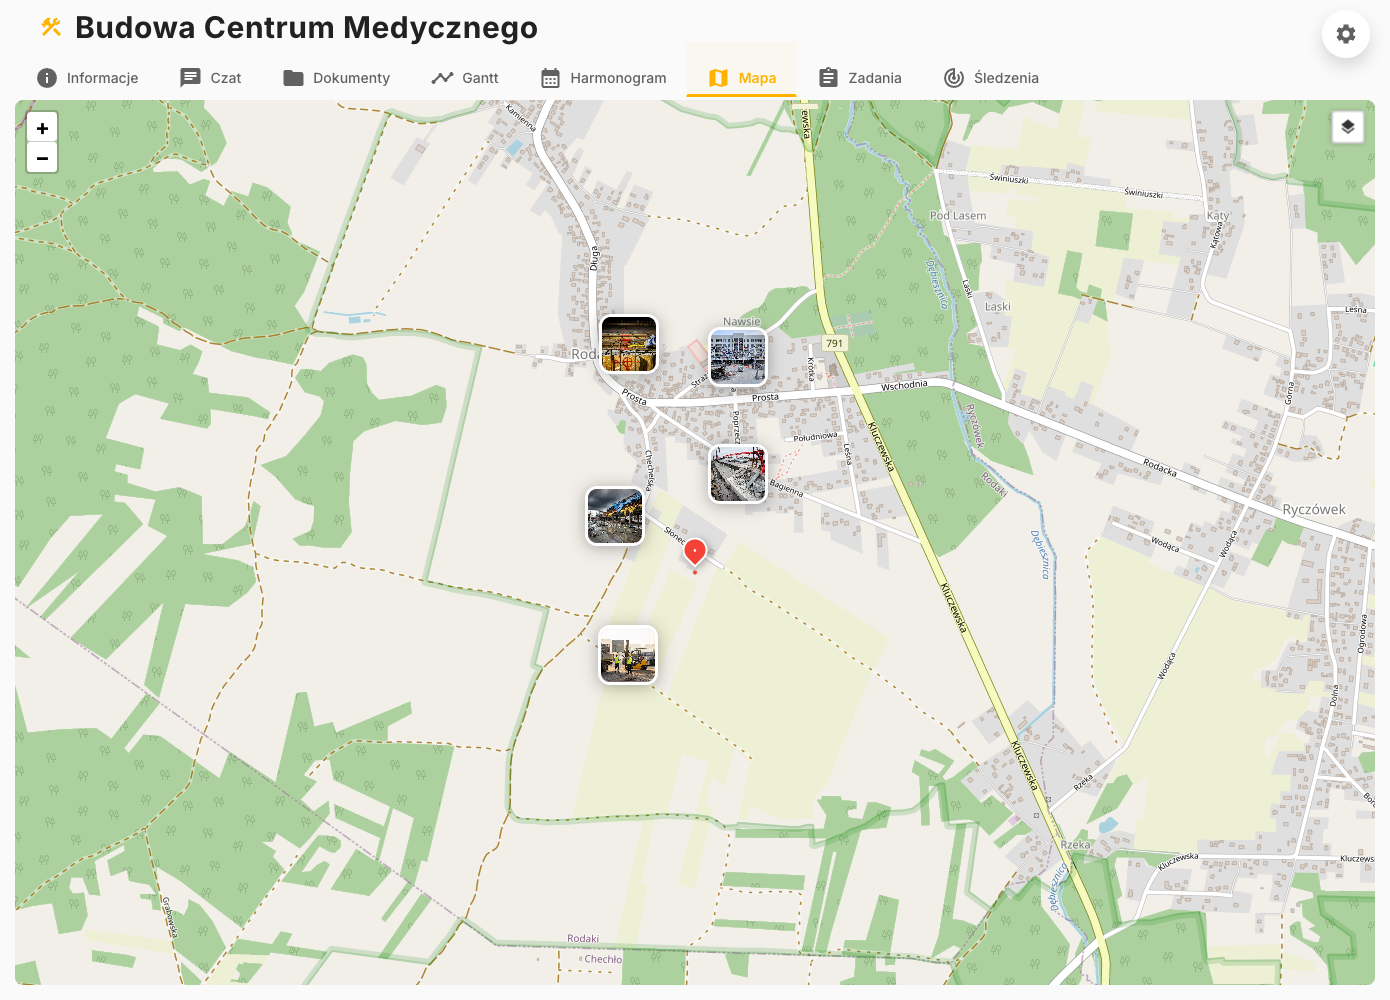1390x1000 pixels.
Task: Switch to the Czat tab
Action: 211,78
